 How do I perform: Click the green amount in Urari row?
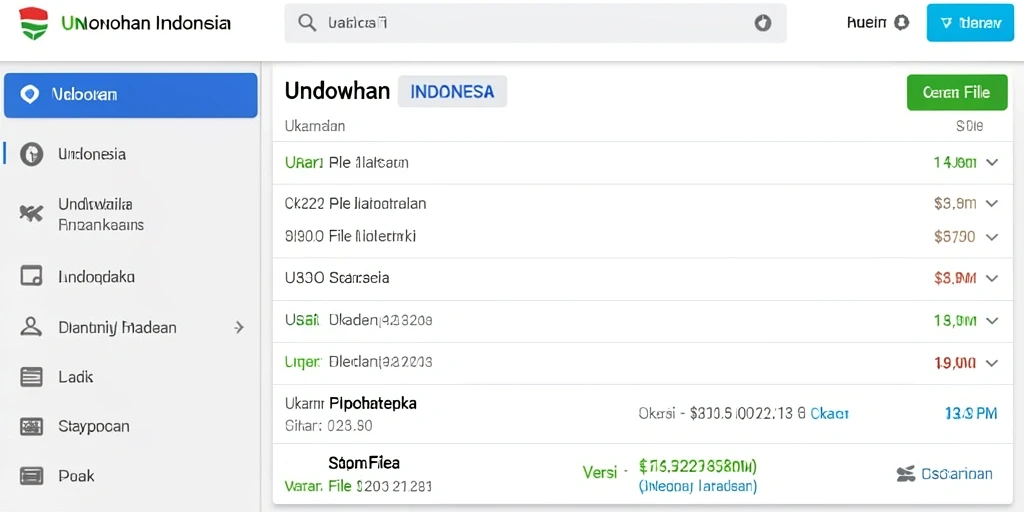pos(955,163)
